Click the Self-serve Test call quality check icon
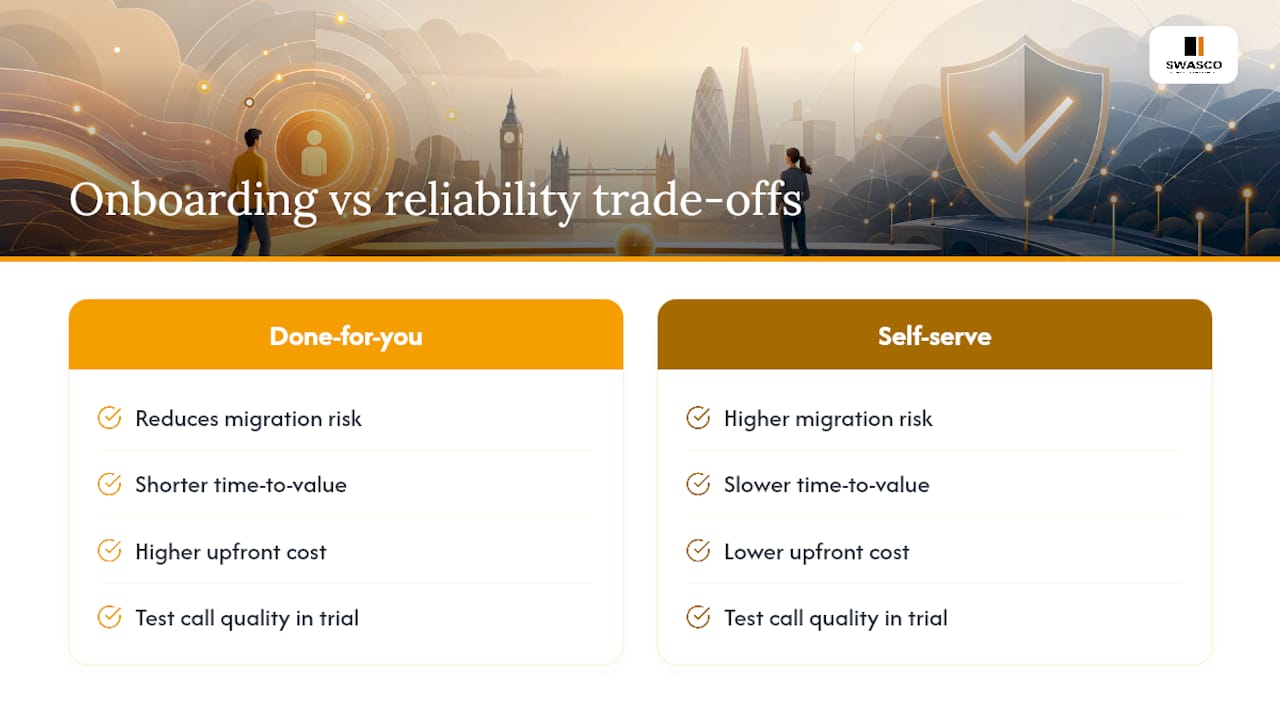The image size is (1280, 720). (x=698, y=617)
